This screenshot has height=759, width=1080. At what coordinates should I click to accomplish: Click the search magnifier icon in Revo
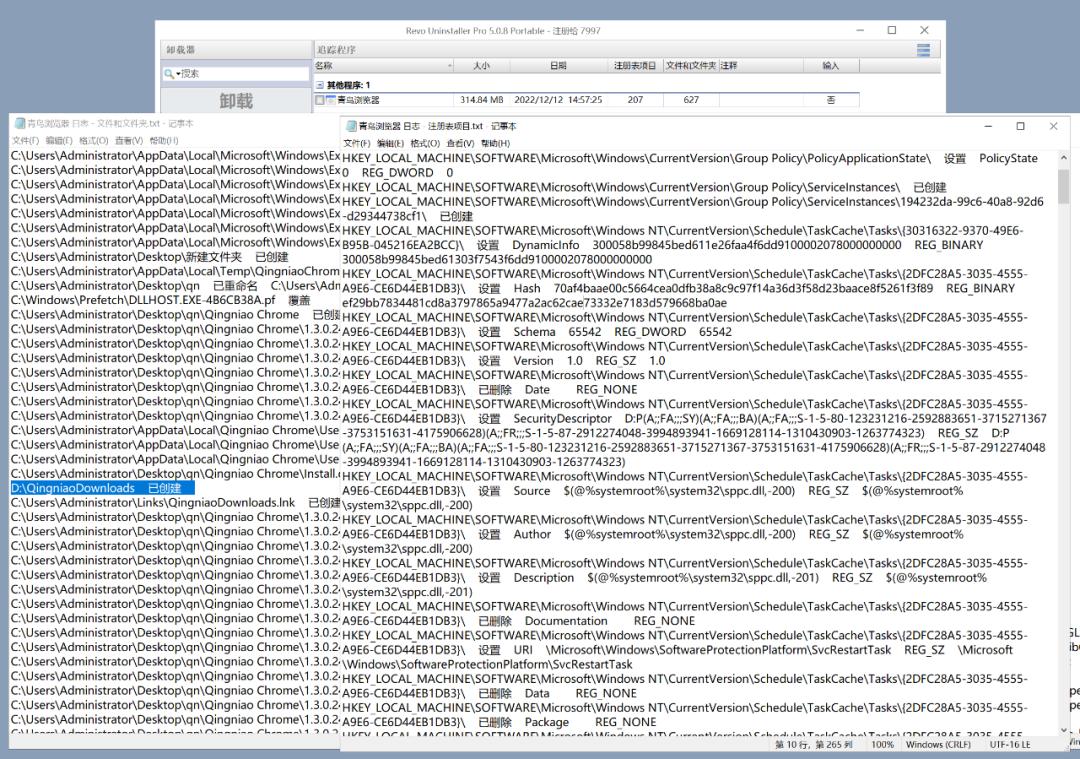(x=169, y=73)
